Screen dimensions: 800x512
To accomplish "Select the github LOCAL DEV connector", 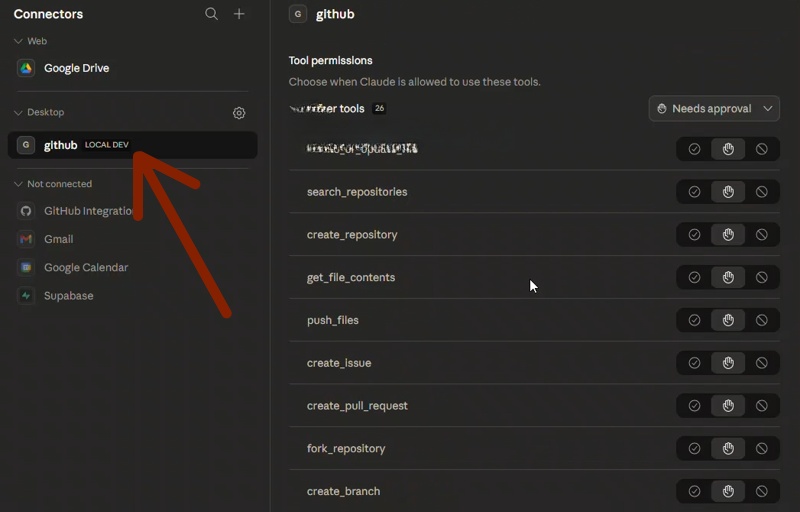I will (133, 145).
